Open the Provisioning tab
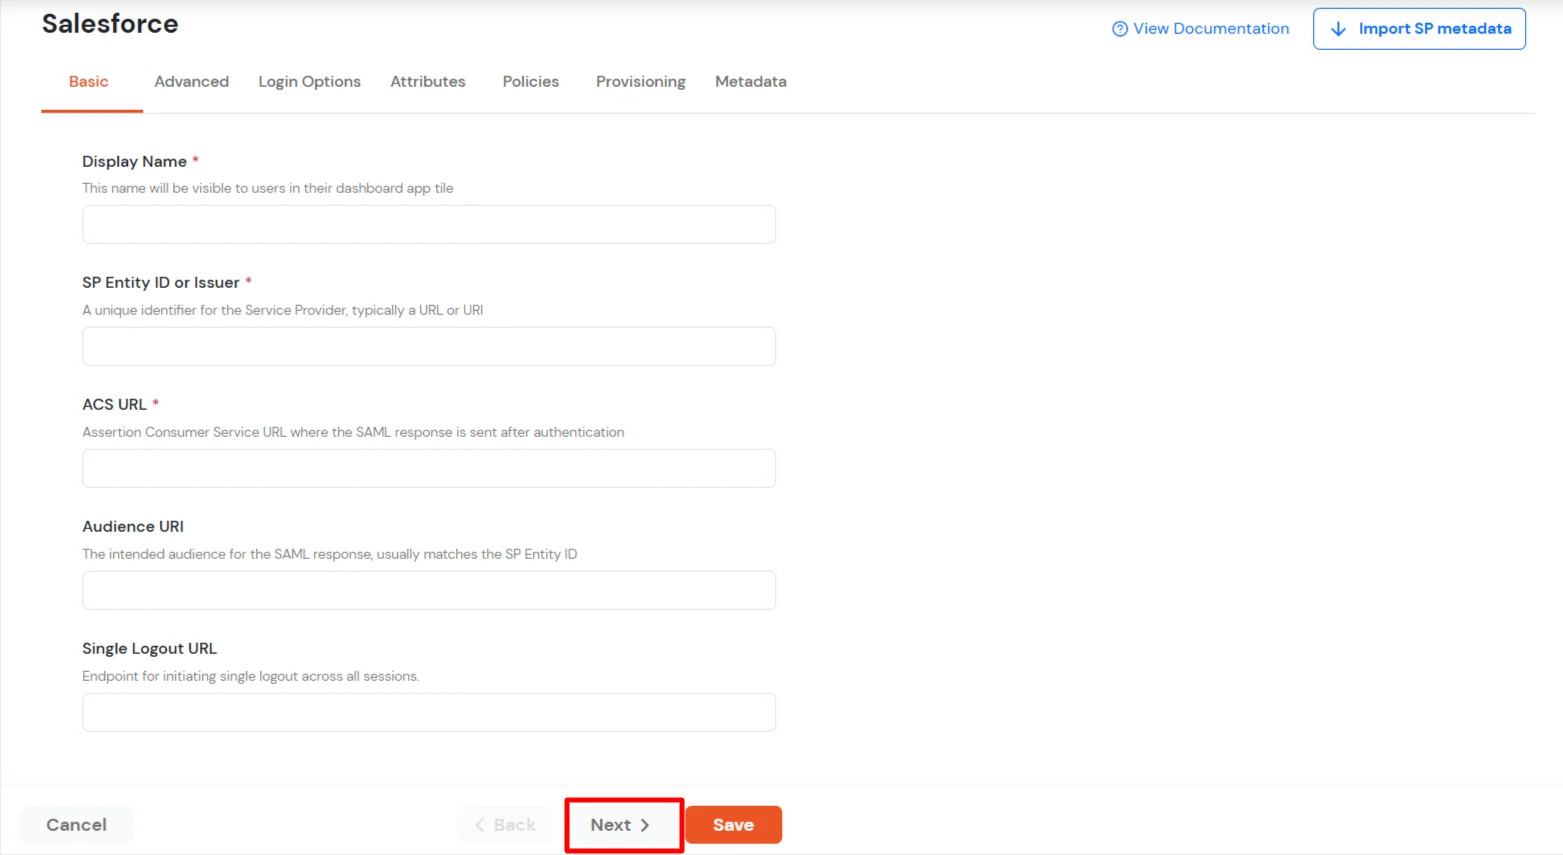This screenshot has height=855, width=1563. [640, 81]
